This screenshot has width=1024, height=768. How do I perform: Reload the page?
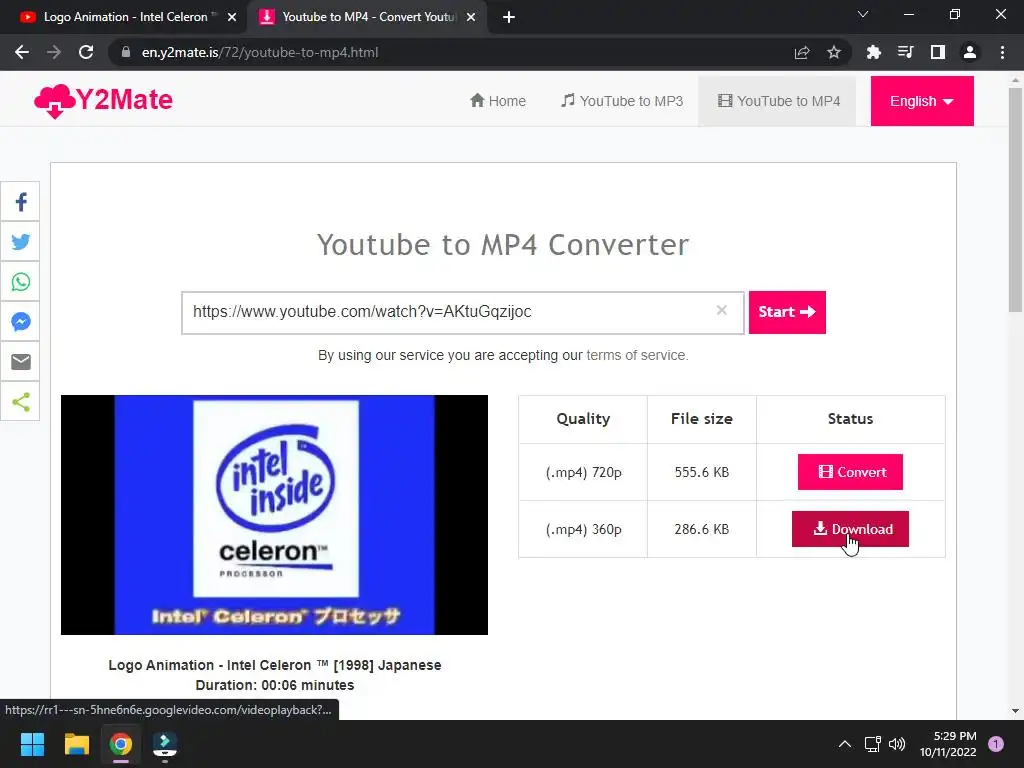[86, 52]
